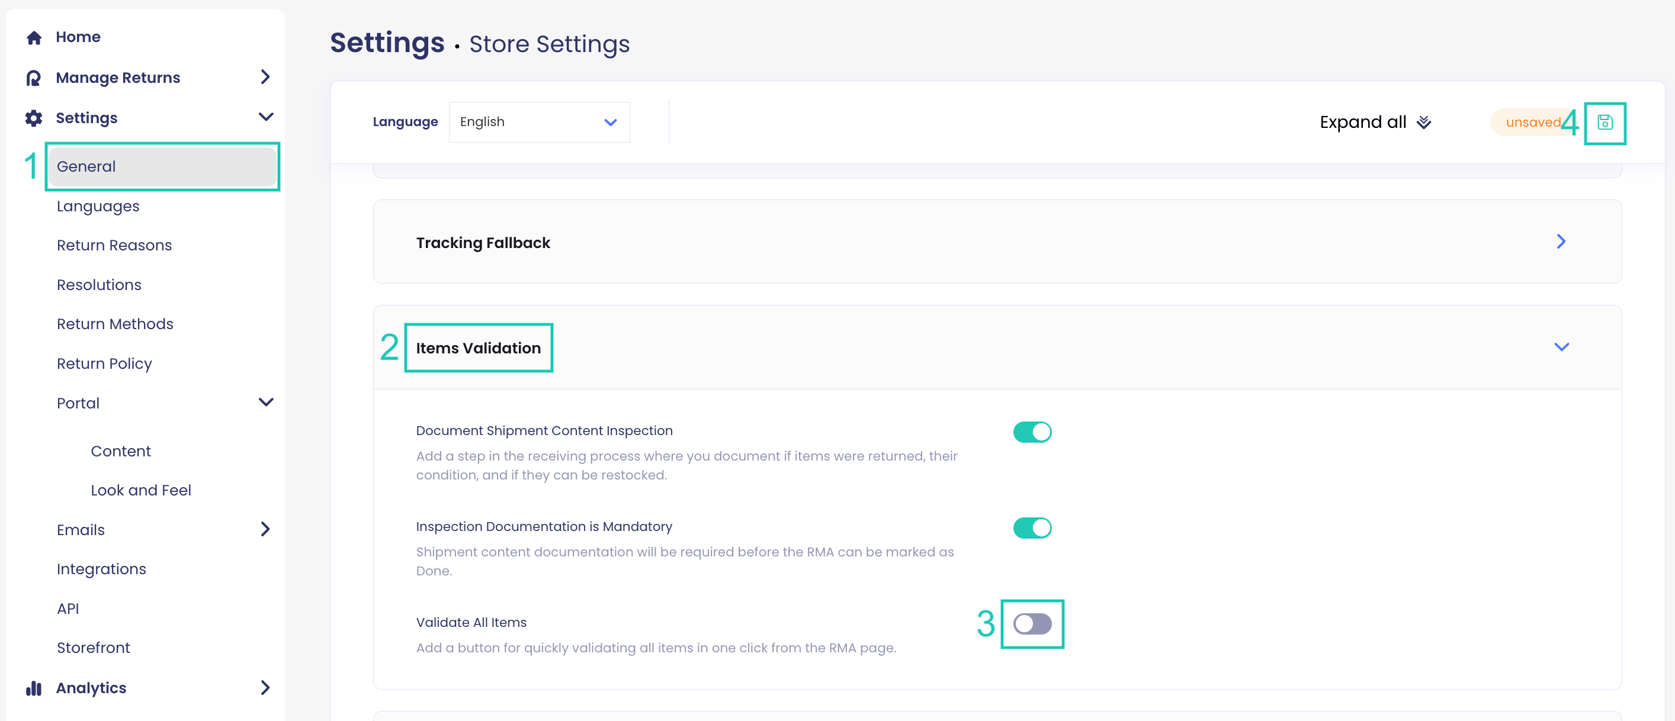Expand the Tracking Fallback section chevron
This screenshot has width=1675, height=721.
(1561, 242)
